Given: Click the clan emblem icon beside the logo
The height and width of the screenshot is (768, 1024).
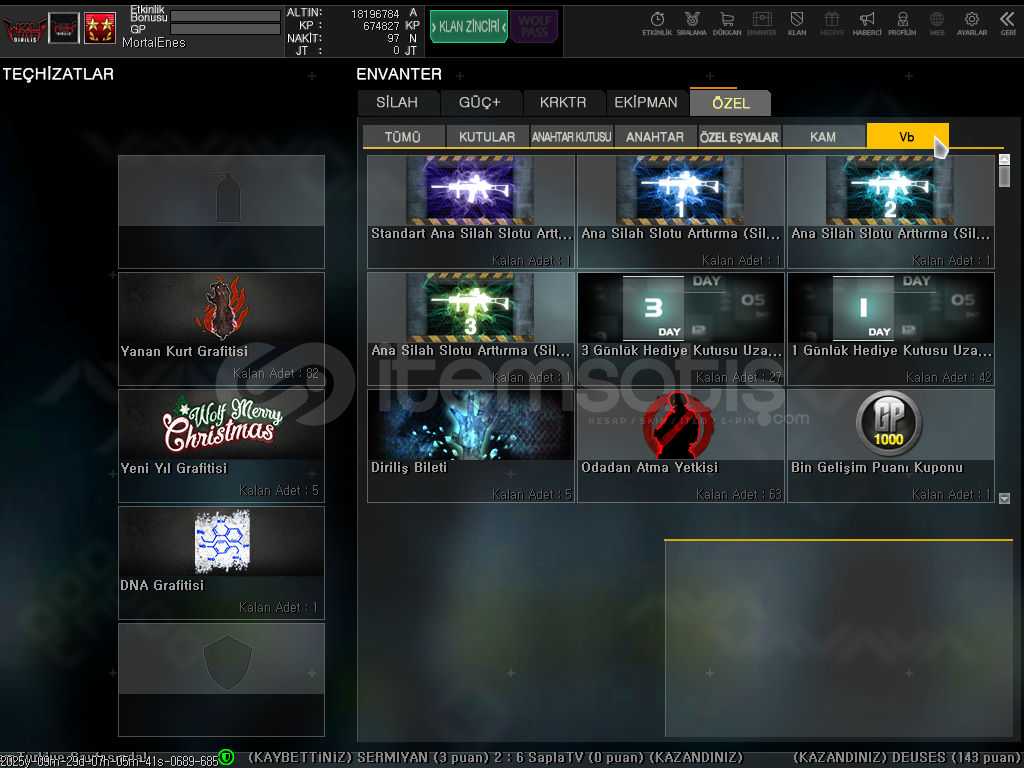Looking at the screenshot, I should point(64,28).
